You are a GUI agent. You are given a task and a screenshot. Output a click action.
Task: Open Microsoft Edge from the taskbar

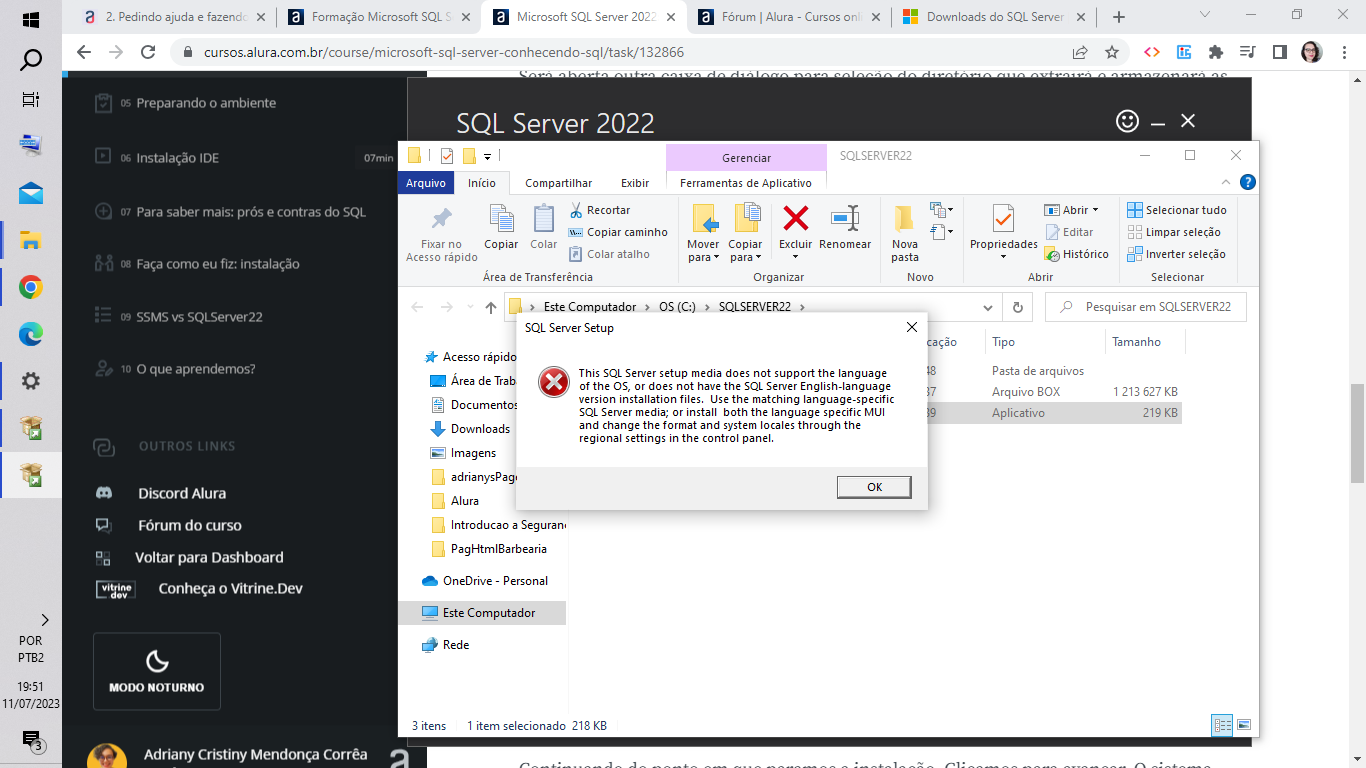[x=30, y=335]
